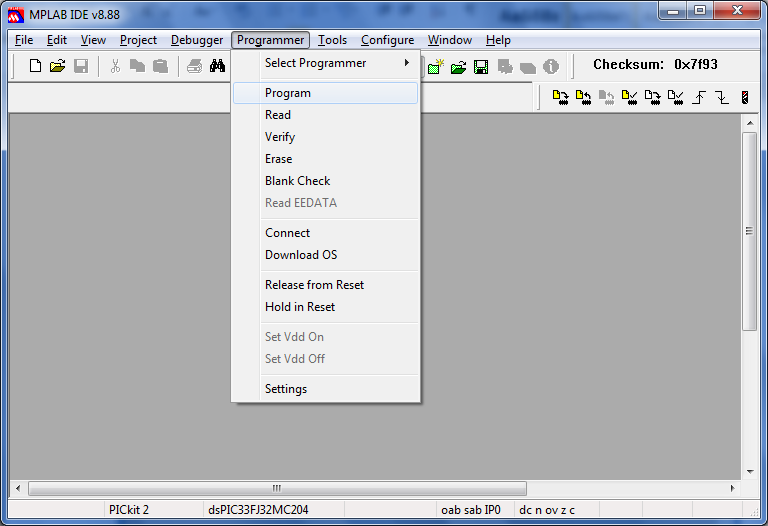Open the File menu
The height and width of the screenshot is (526, 768).
(x=24, y=40)
